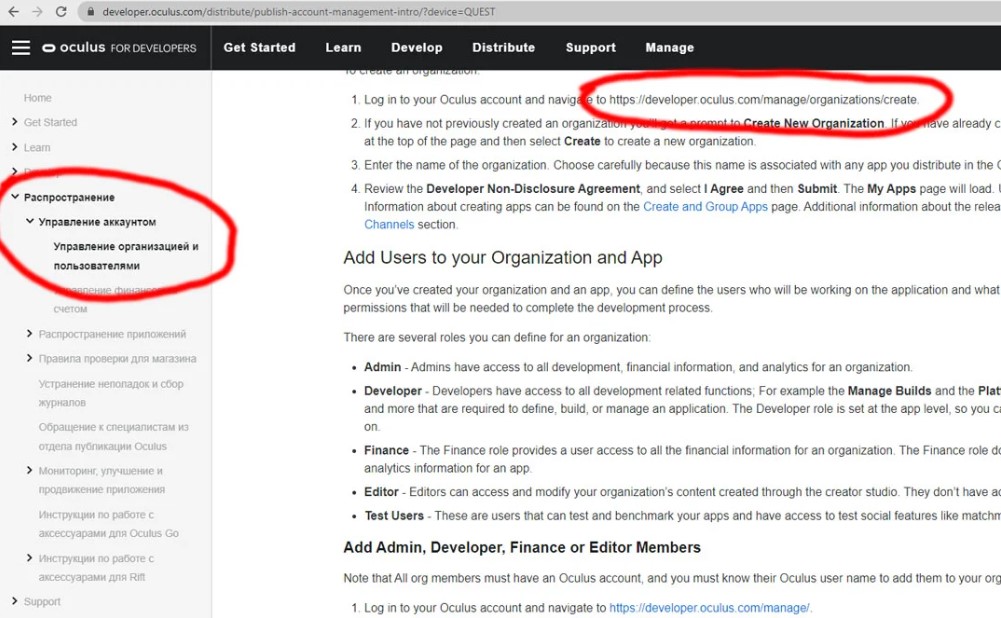Image resolution: width=1001 pixels, height=618 pixels.
Task: Expand the Get Started sidebar section
Action: tap(14, 122)
